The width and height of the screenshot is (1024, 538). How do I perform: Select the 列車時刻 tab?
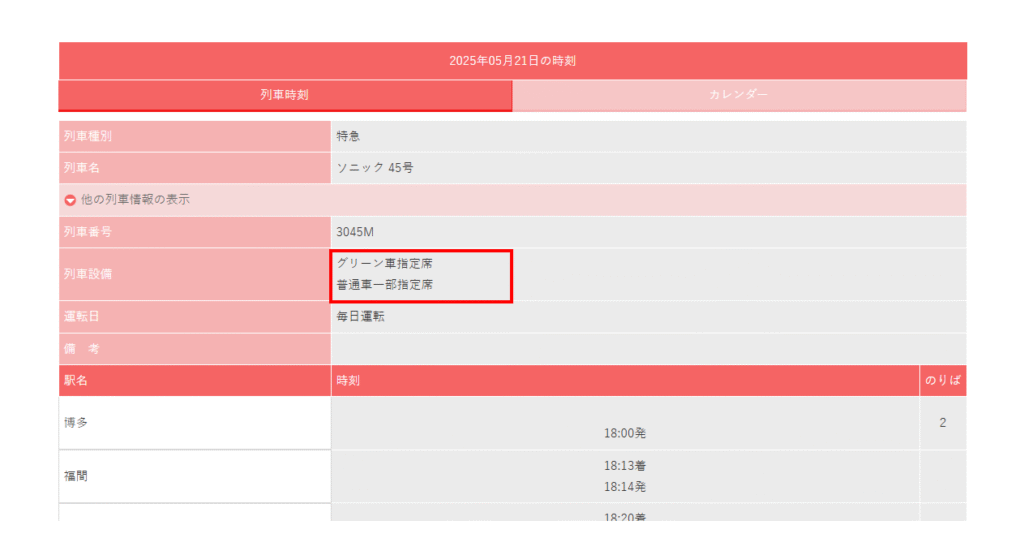point(285,95)
